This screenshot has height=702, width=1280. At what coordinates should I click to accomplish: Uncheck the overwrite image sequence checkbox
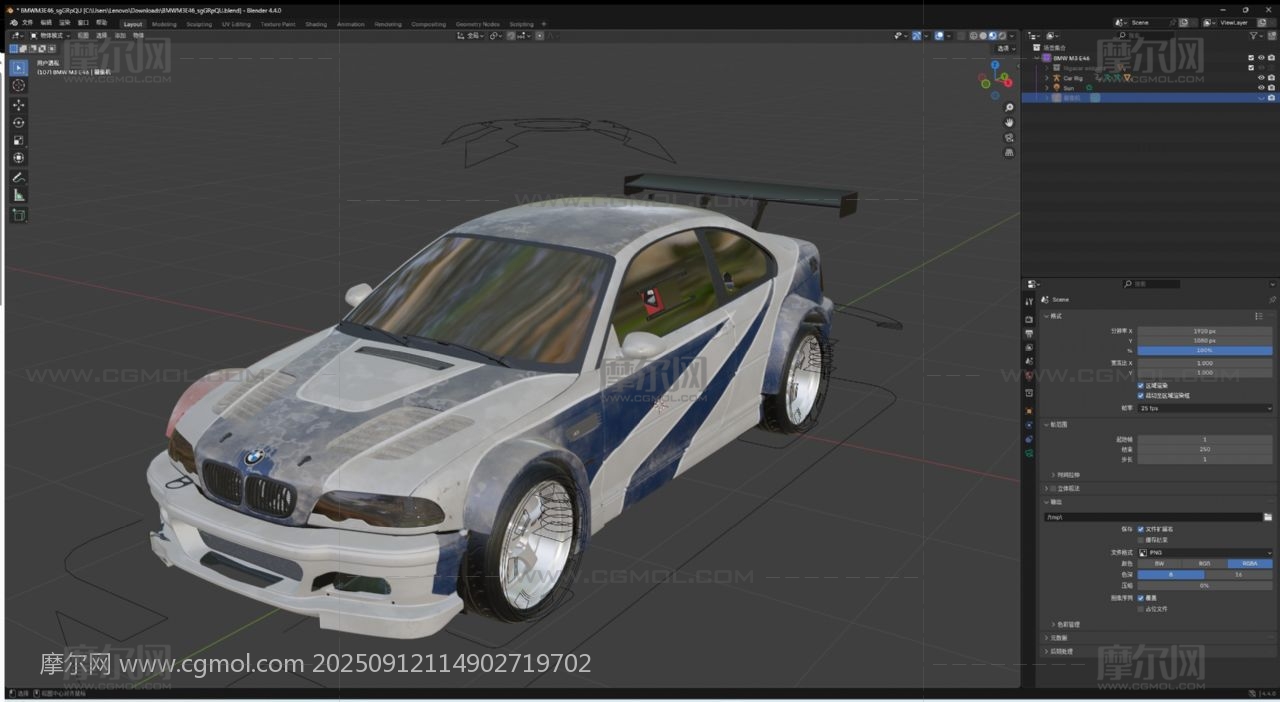click(1140, 598)
